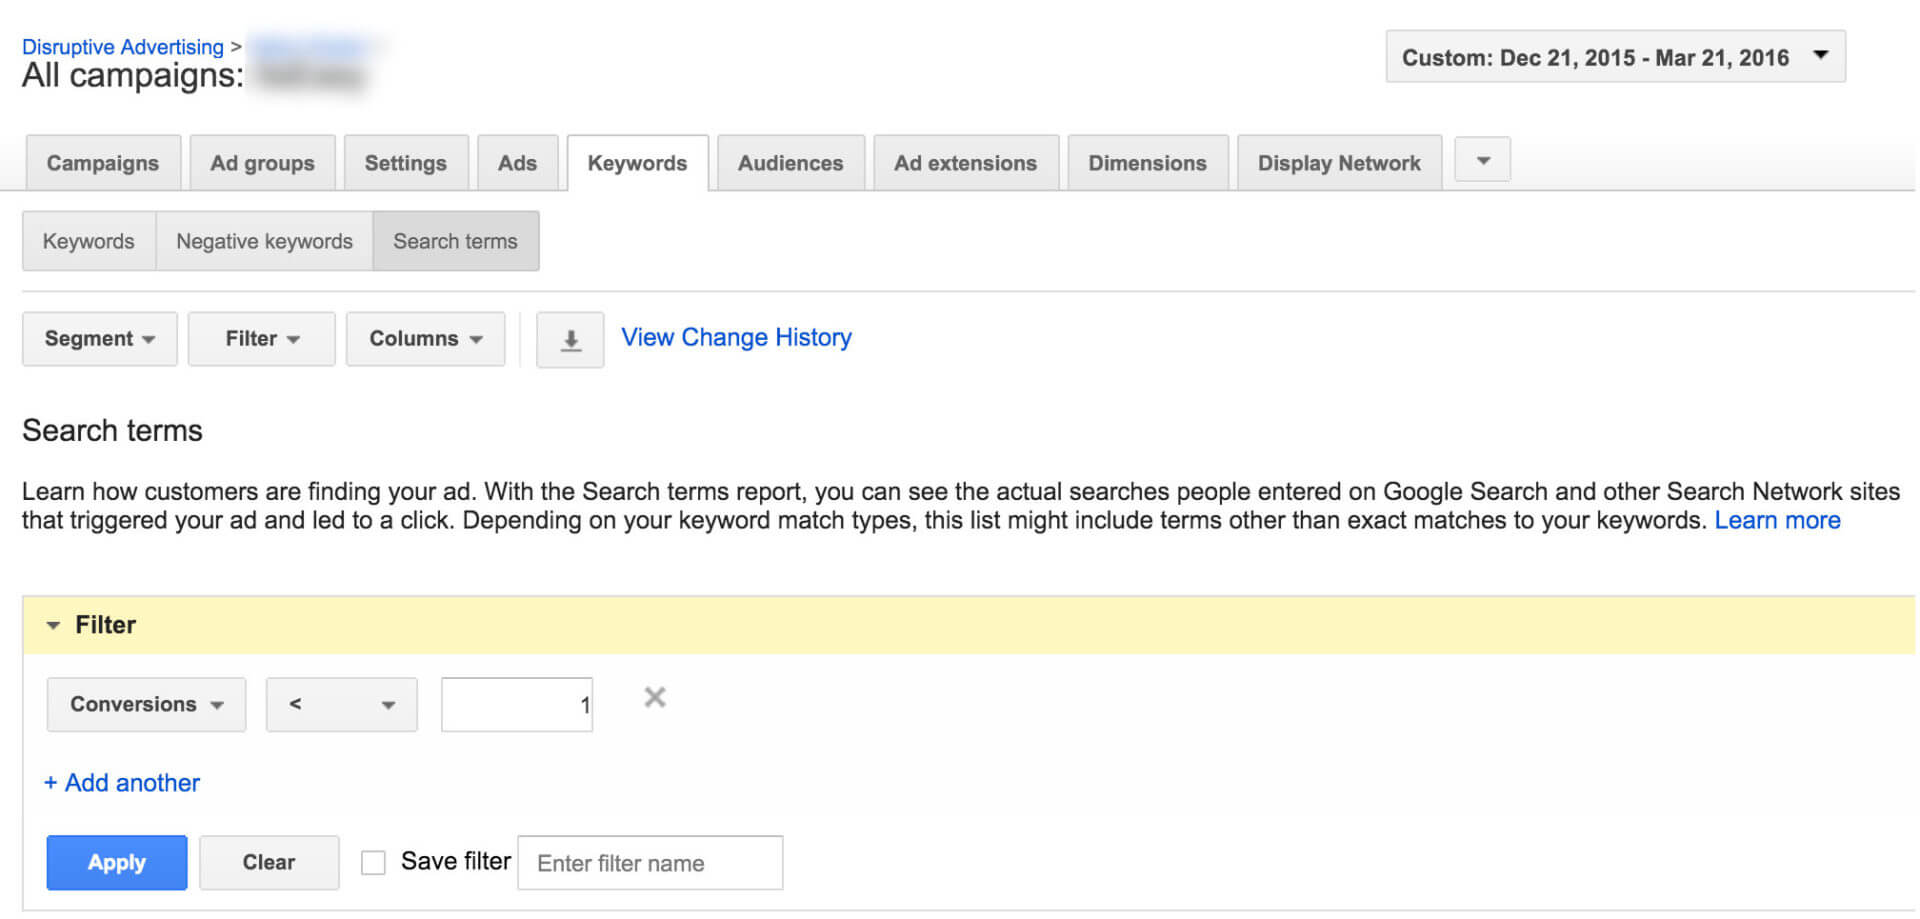This screenshot has width=1920, height=919.
Task: Open View Change History
Action: 736,337
